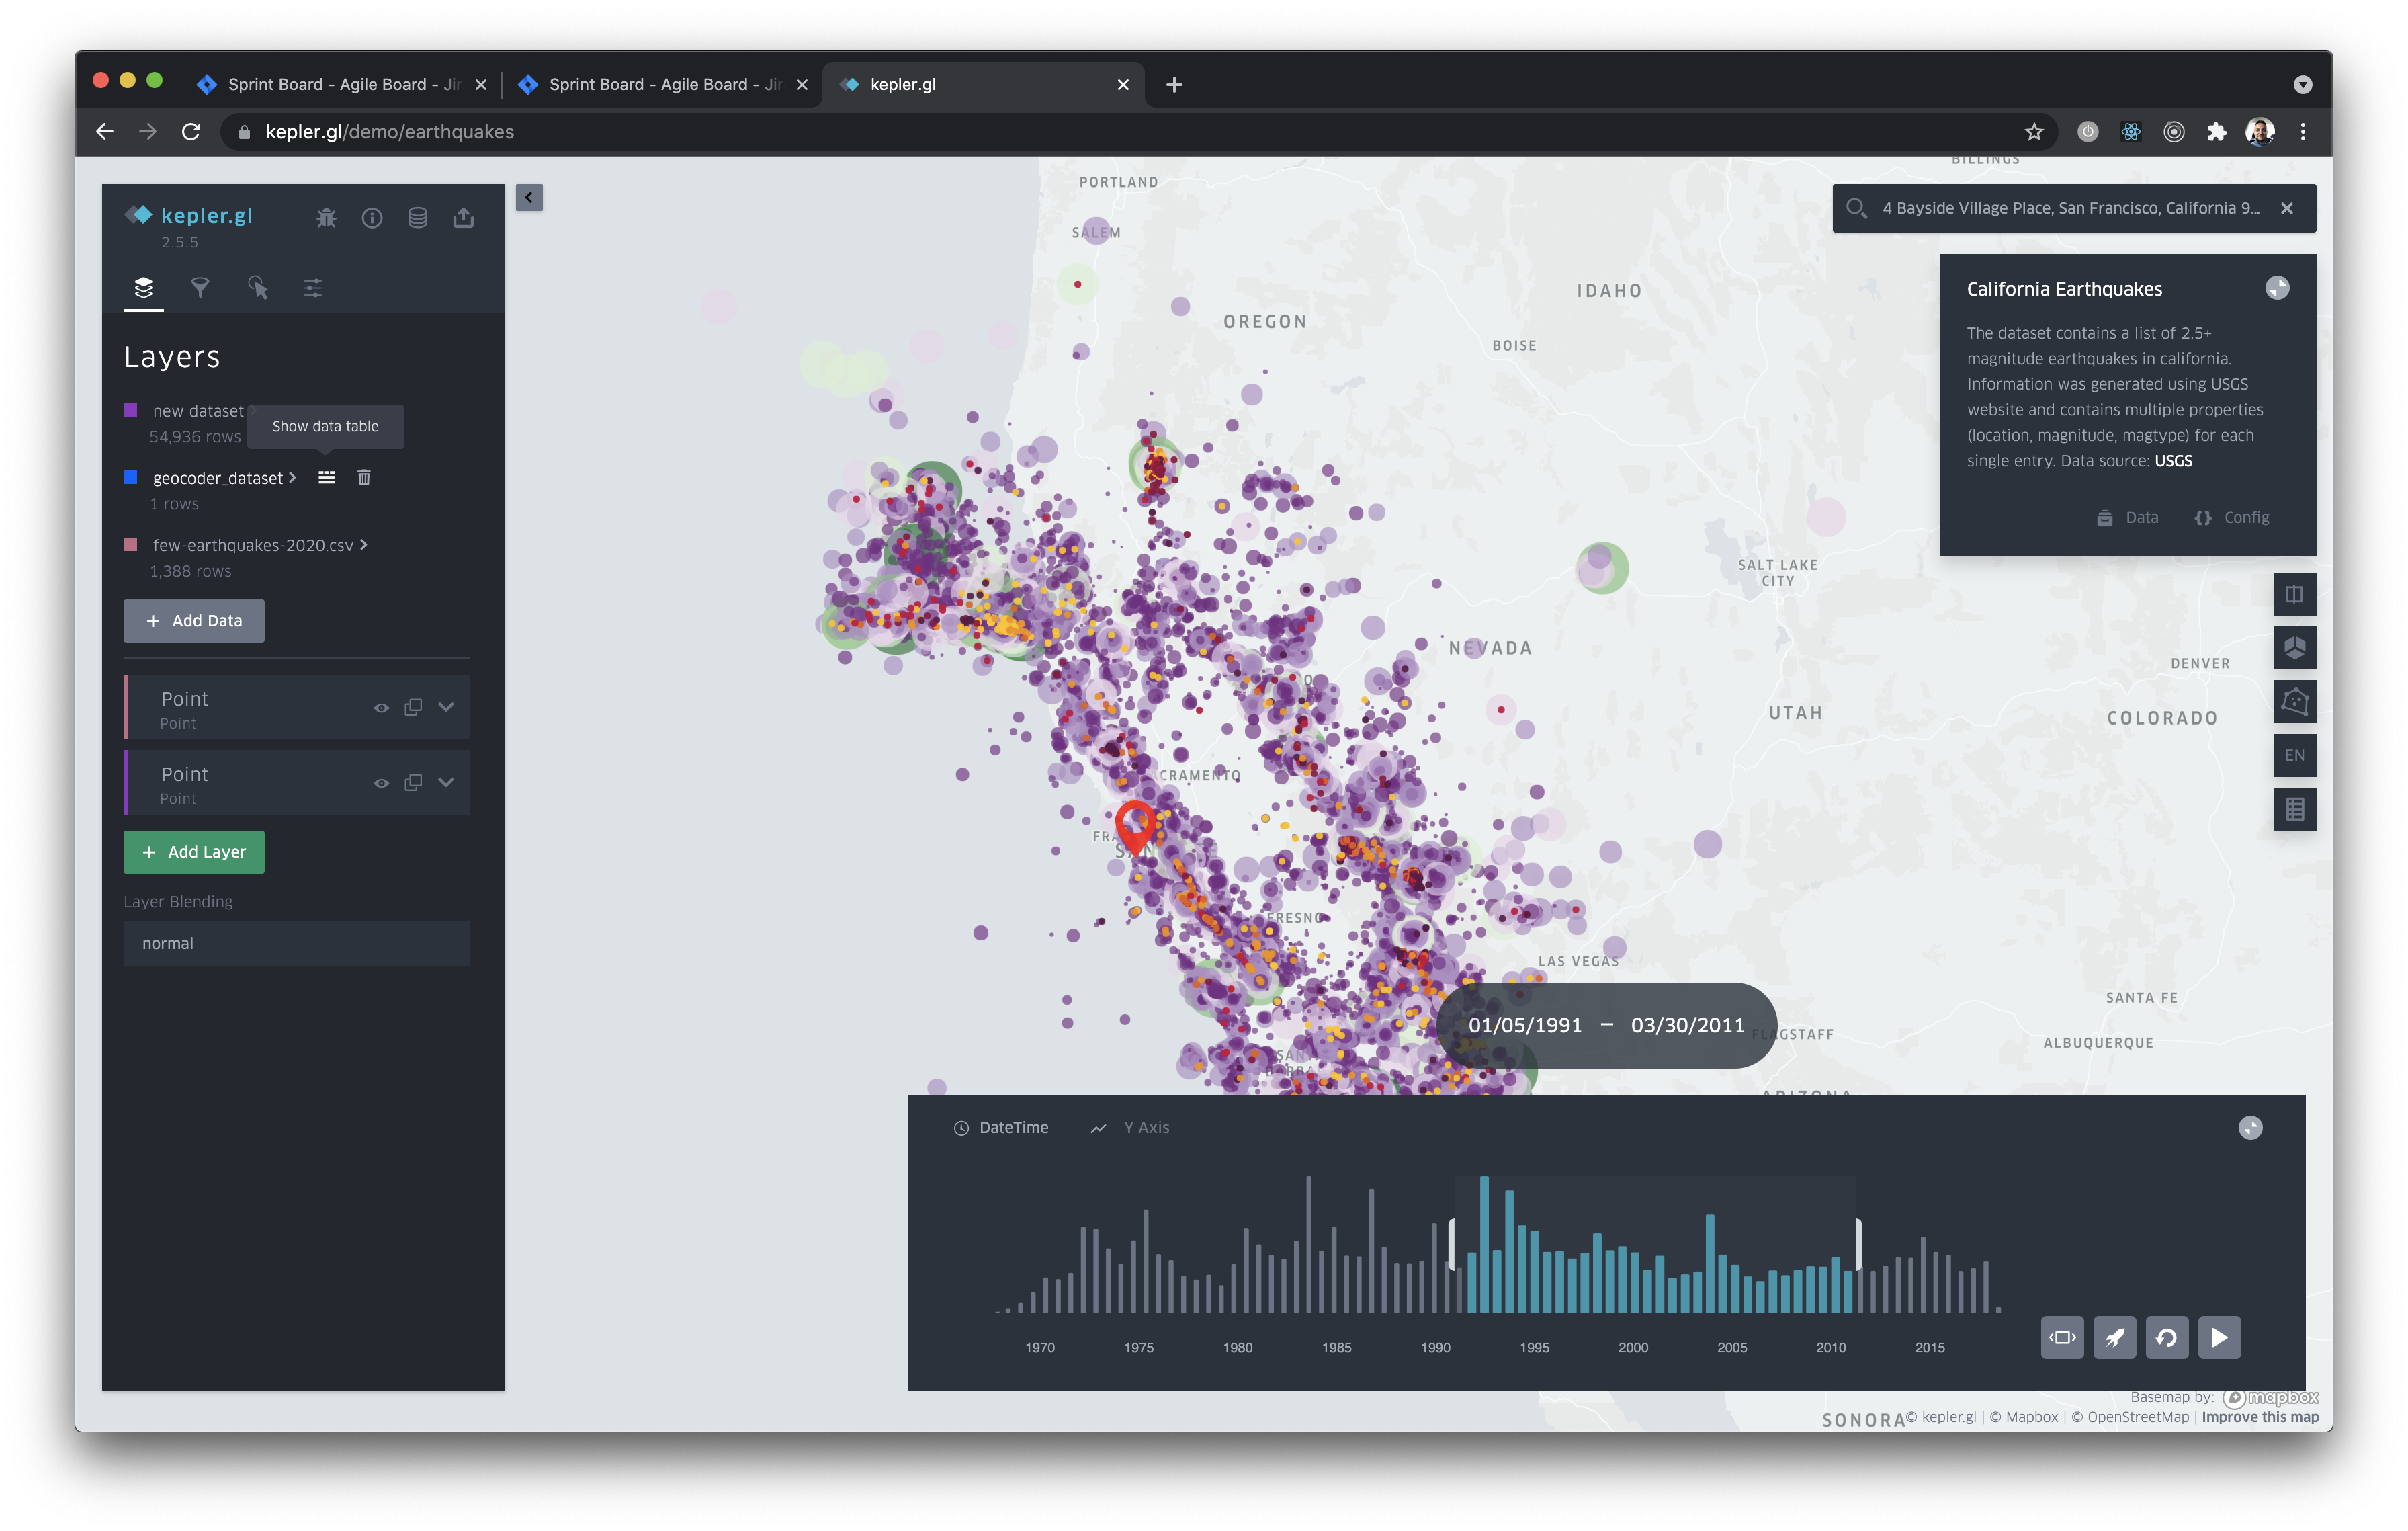
Task: Click the Add Layer button
Action: pos(194,851)
